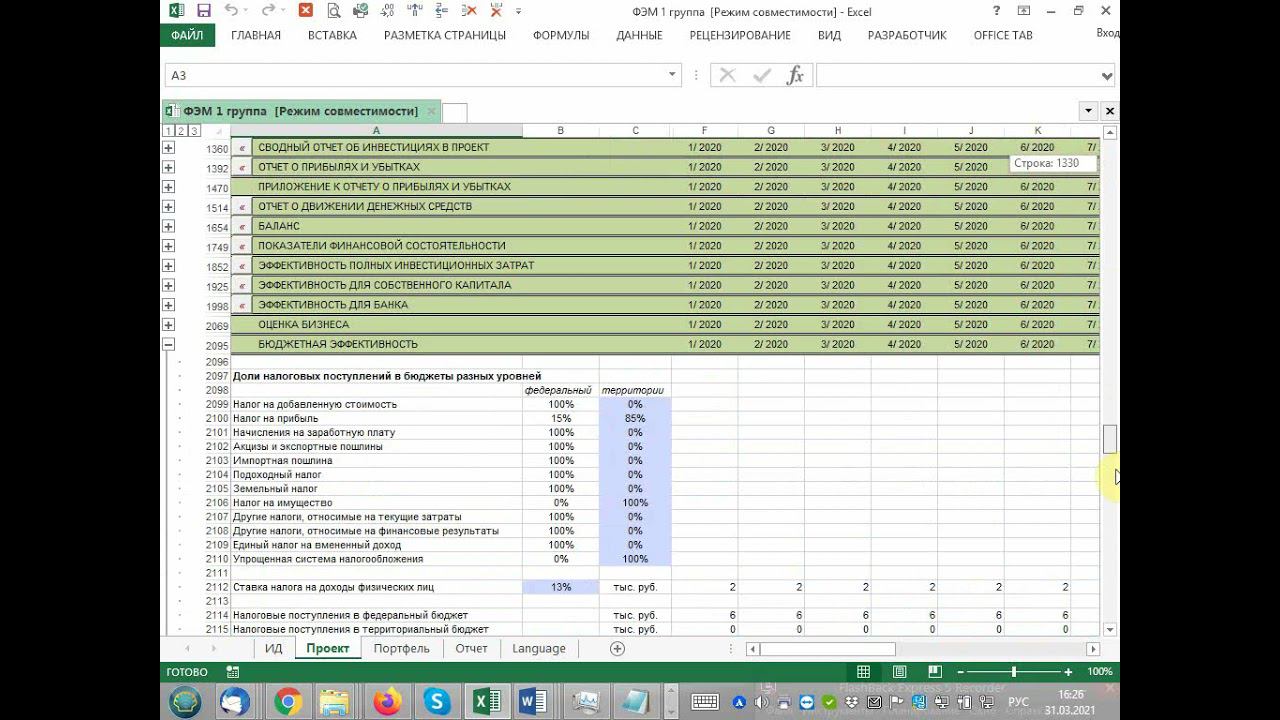
Task: Switch to the Портфель sheet tab
Action: click(401, 648)
